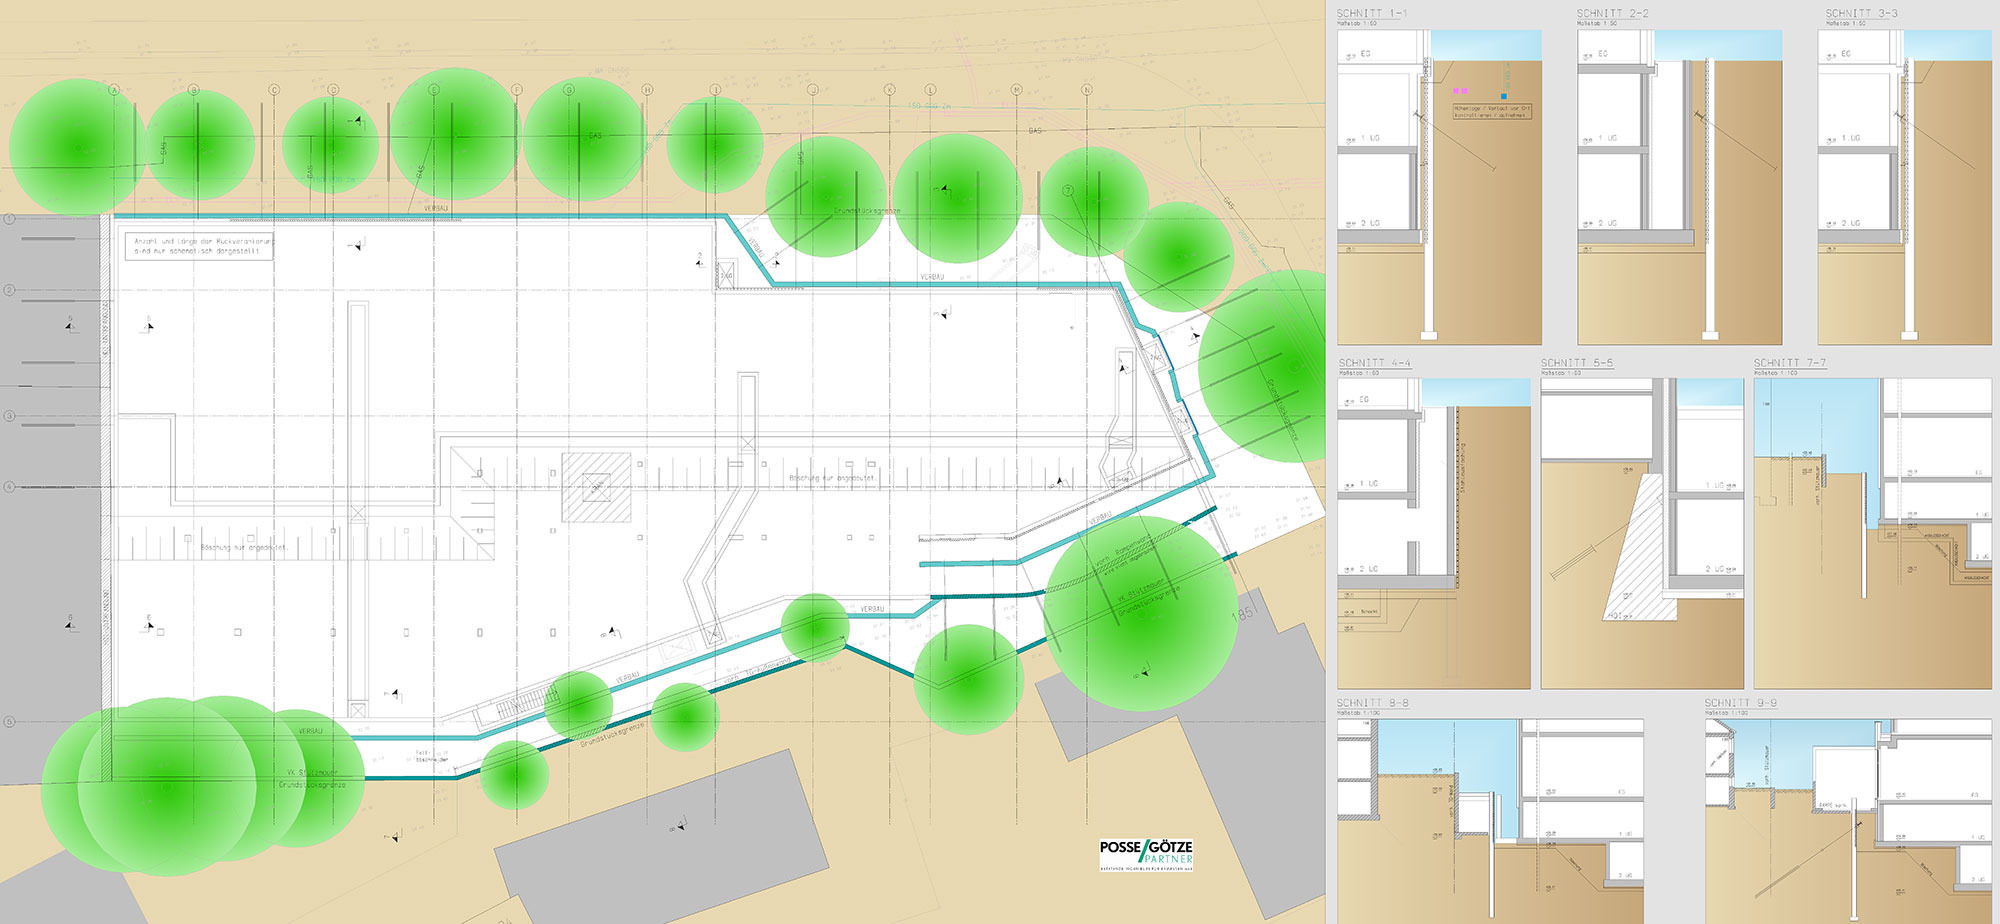Click the grid axis bubble labeled N

point(1087,91)
